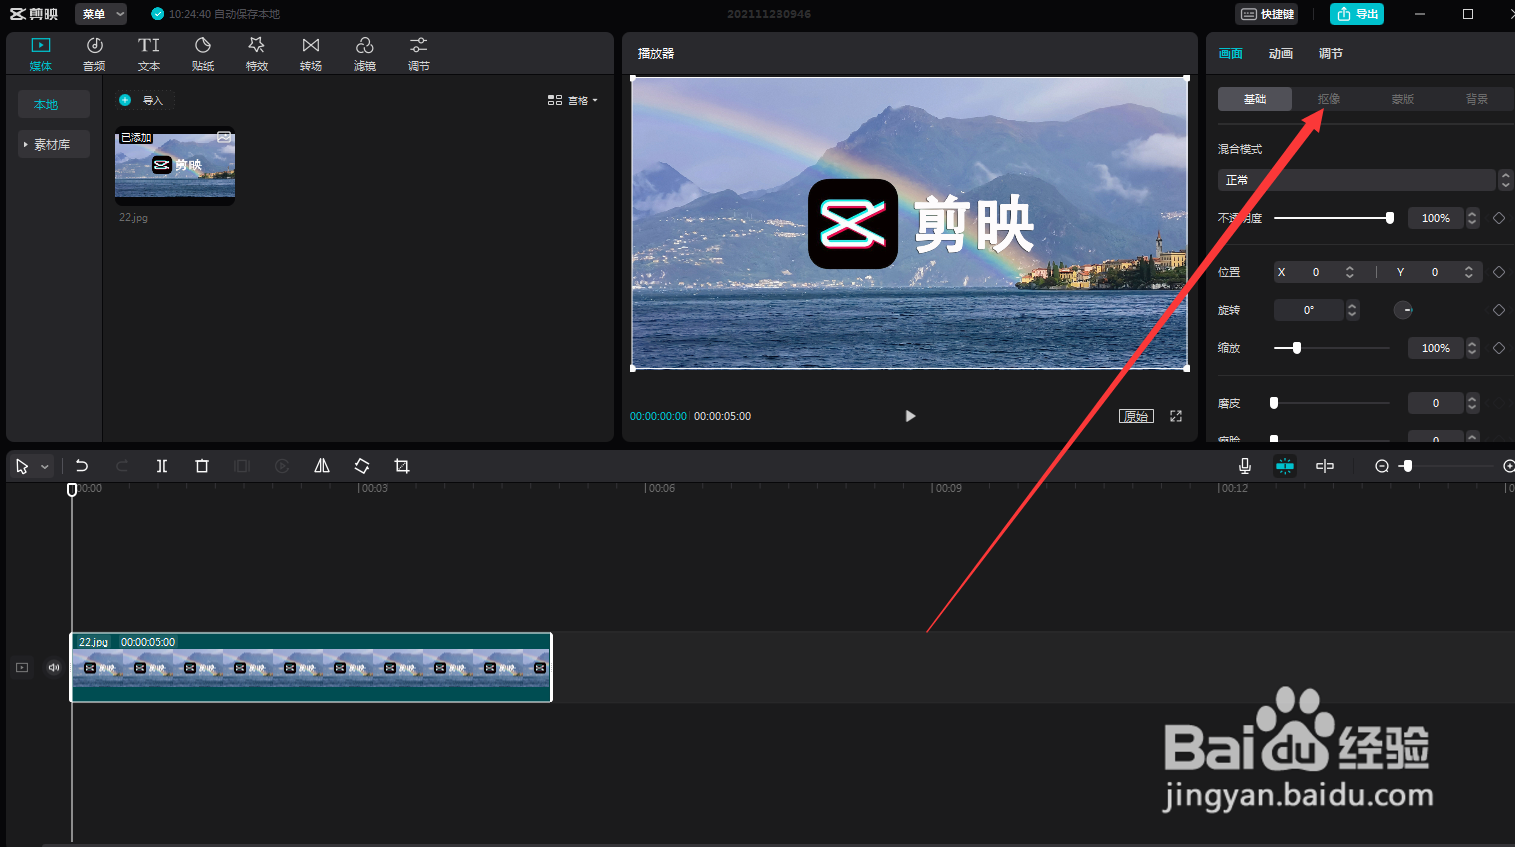Open the 特效 effects panel
This screenshot has height=847, width=1515.
tap(257, 54)
